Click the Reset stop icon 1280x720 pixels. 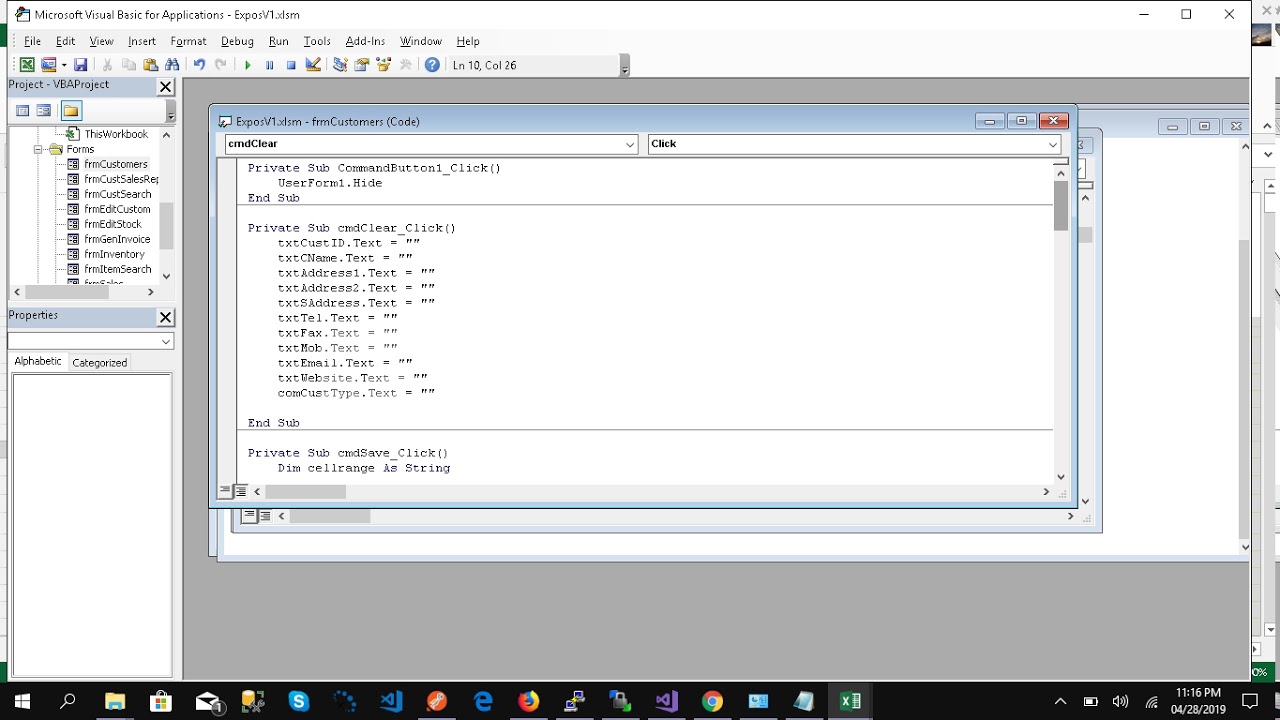click(x=291, y=65)
